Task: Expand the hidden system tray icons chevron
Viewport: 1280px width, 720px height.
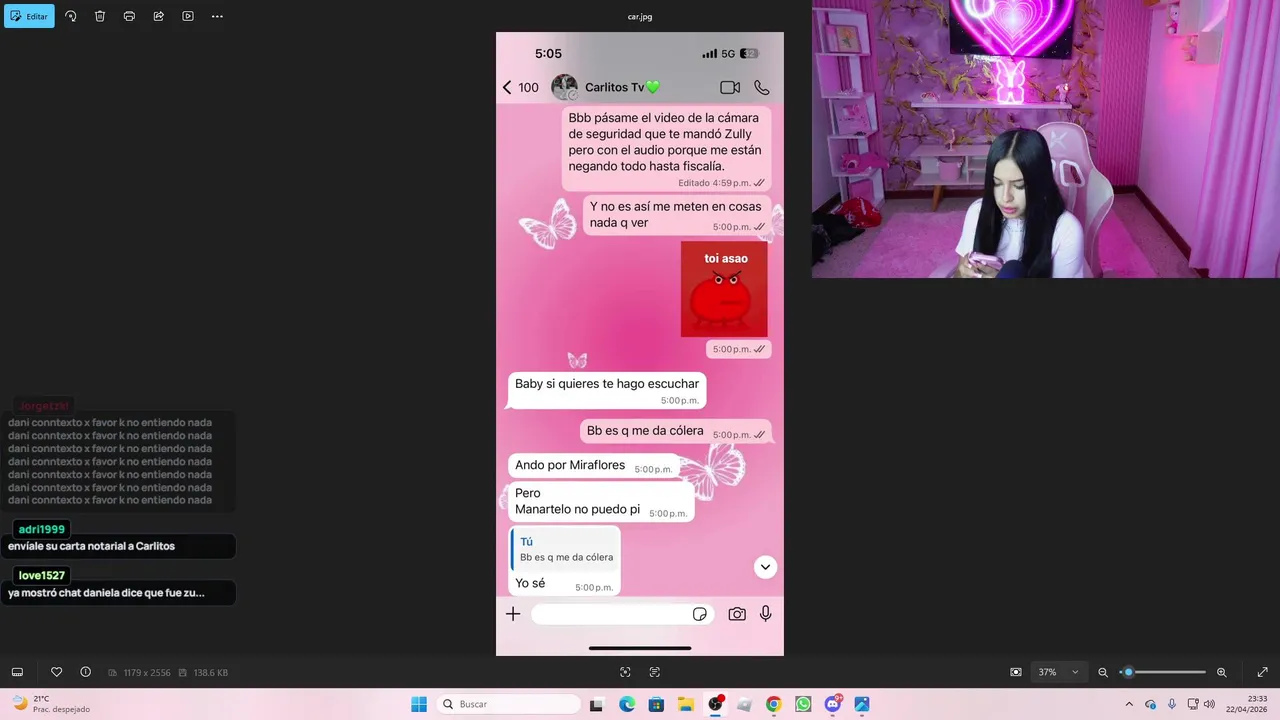Action: [x=1129, y=704]
